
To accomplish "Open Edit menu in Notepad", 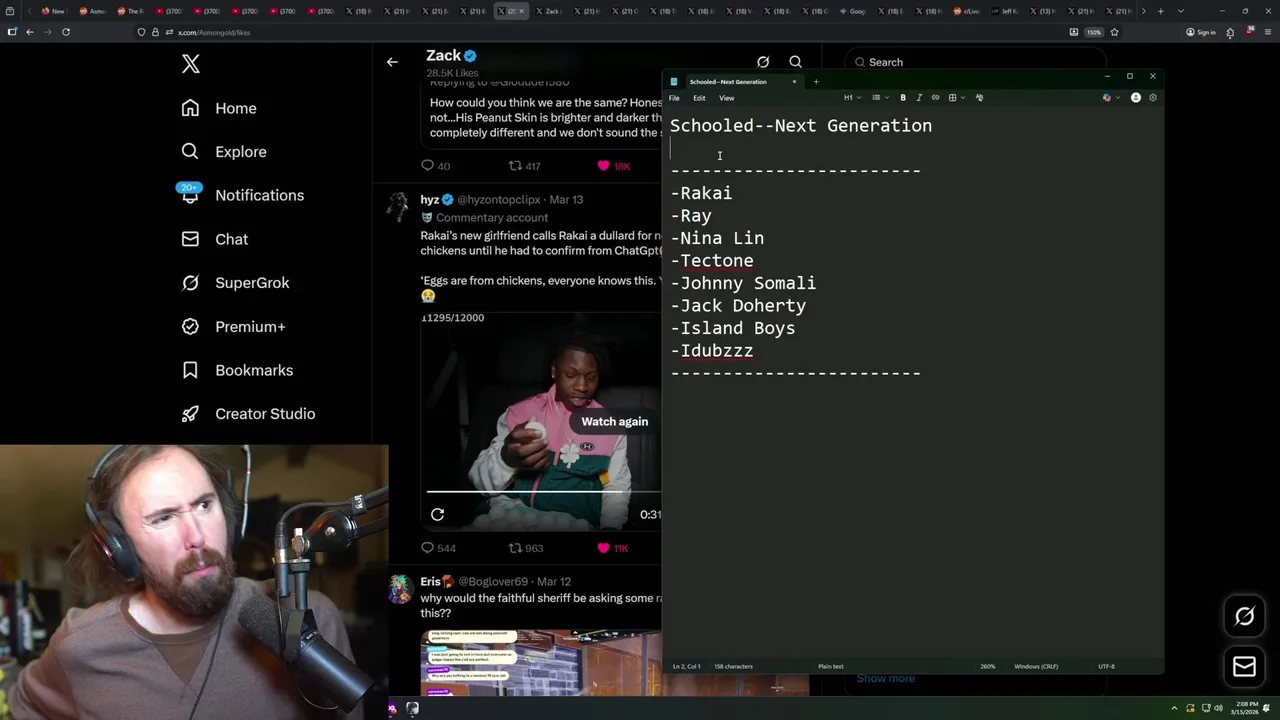I will 699,98.
